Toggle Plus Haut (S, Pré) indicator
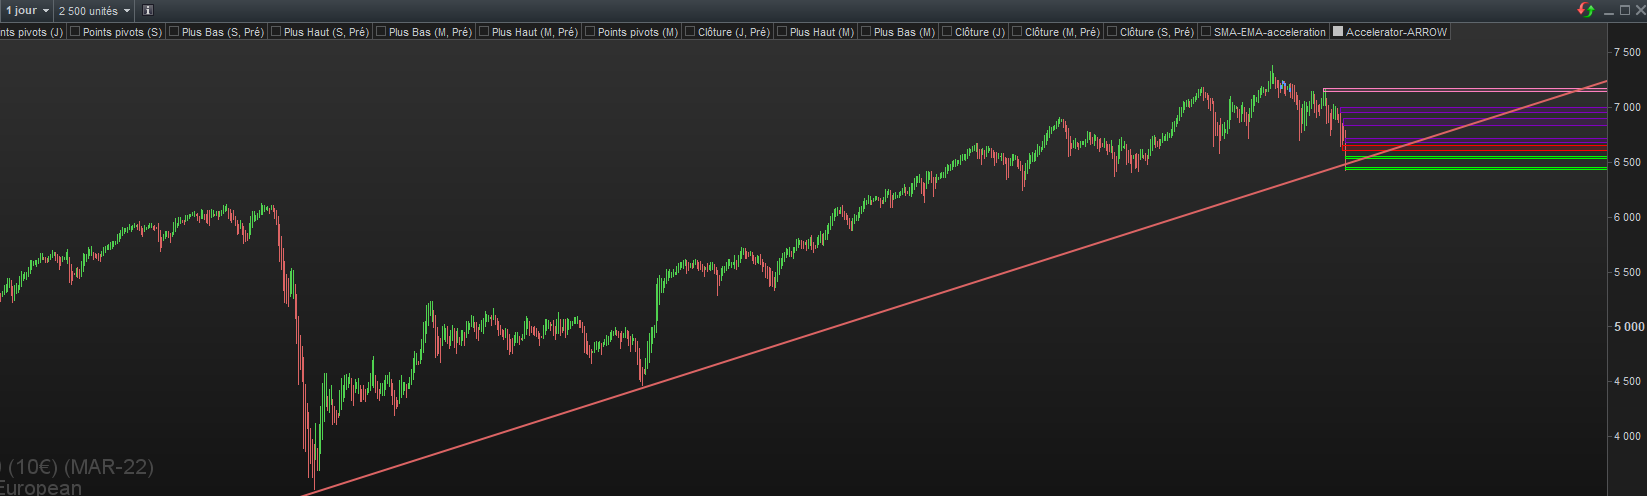Screen dimensions: 1647x496 (276, 32)
